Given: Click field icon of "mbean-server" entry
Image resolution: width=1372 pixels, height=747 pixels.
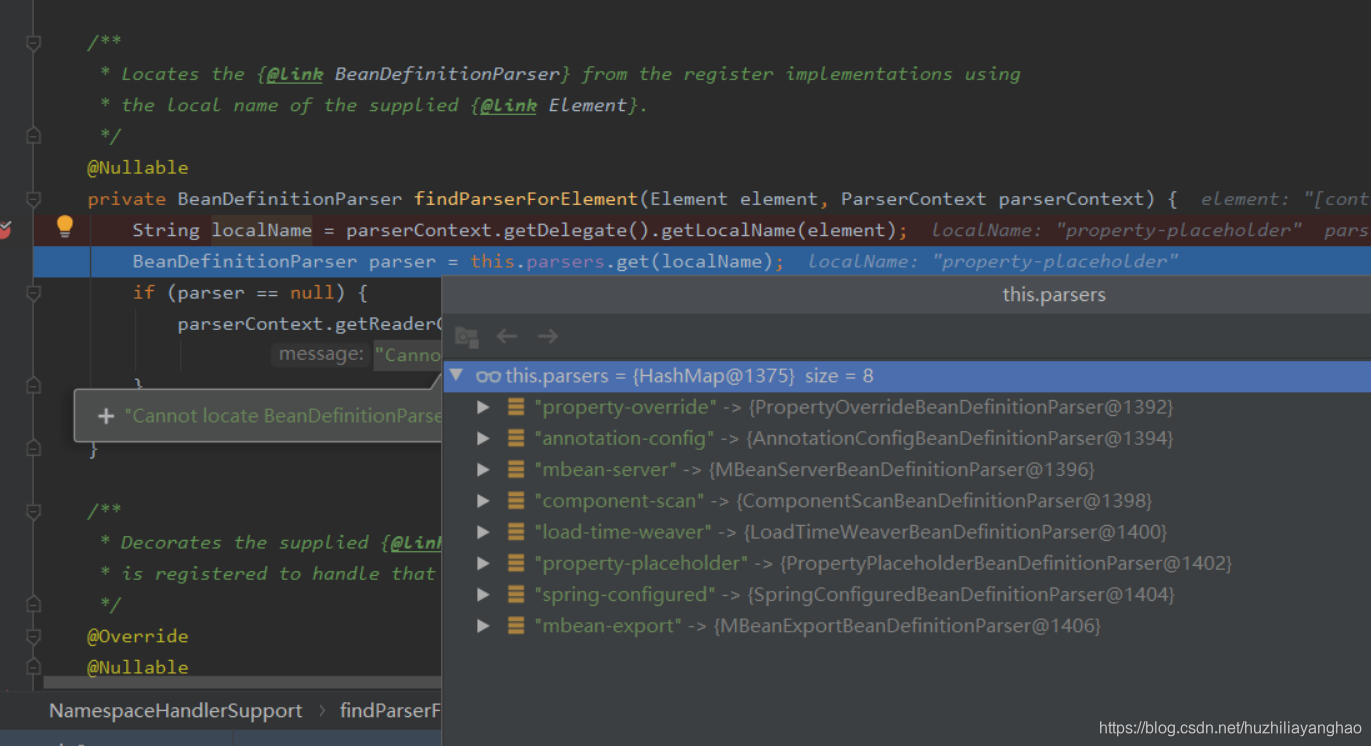Looking at the screenshot, I should pyautogui.click(x=516, y=469).
